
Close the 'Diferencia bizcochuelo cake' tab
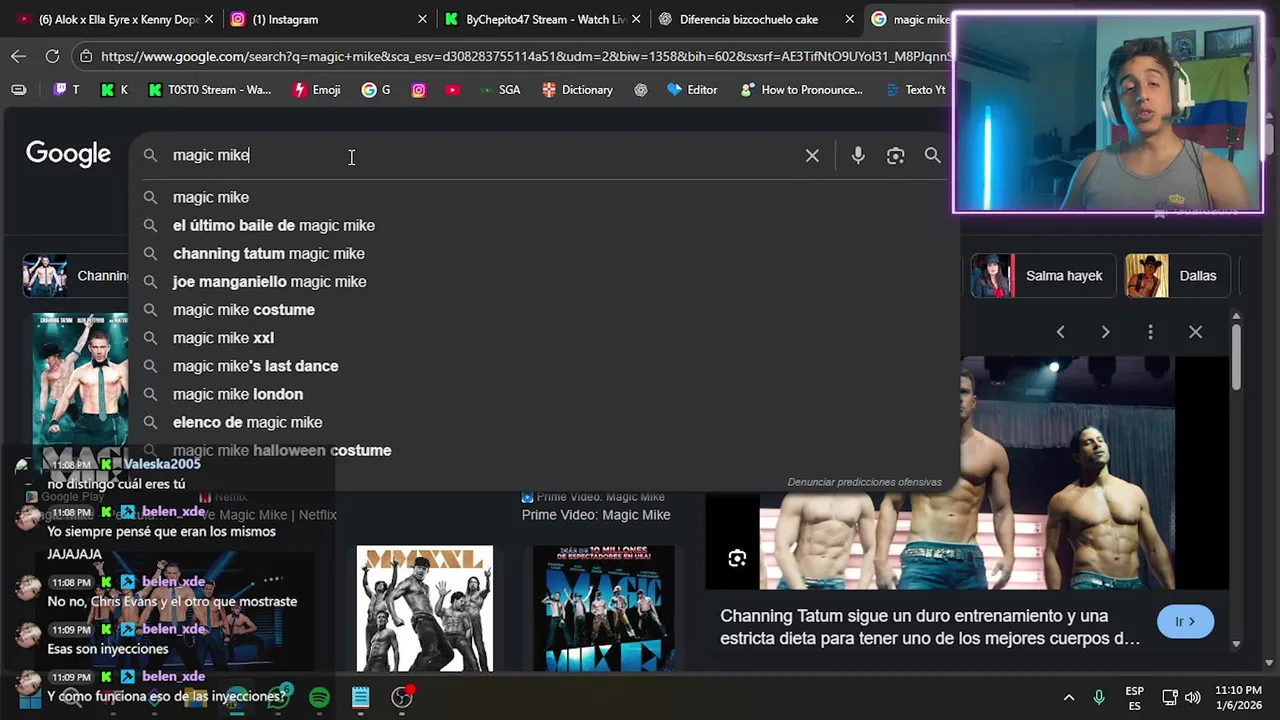(x=849, y=19)
